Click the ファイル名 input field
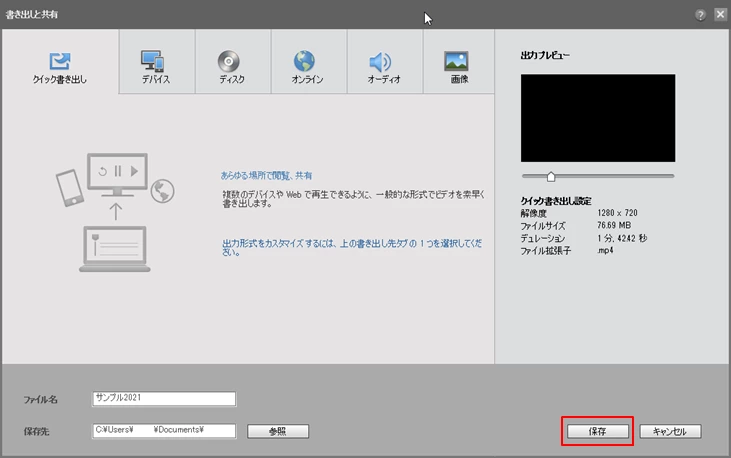The image size is (731, 458). 164,399
